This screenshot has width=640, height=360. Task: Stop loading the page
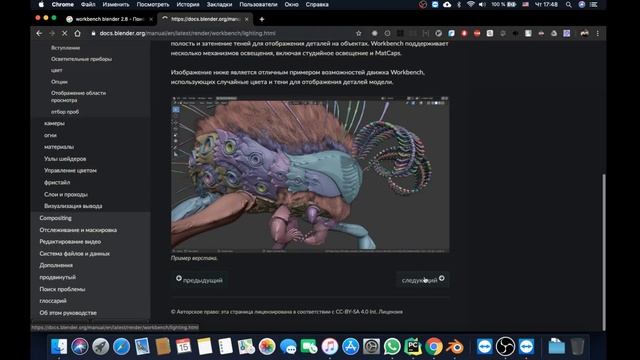(64, 33)
